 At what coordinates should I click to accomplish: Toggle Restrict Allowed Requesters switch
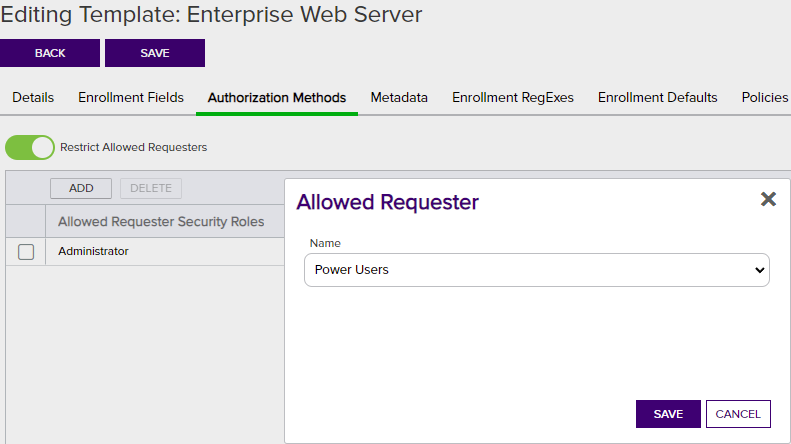click(30, 147)
